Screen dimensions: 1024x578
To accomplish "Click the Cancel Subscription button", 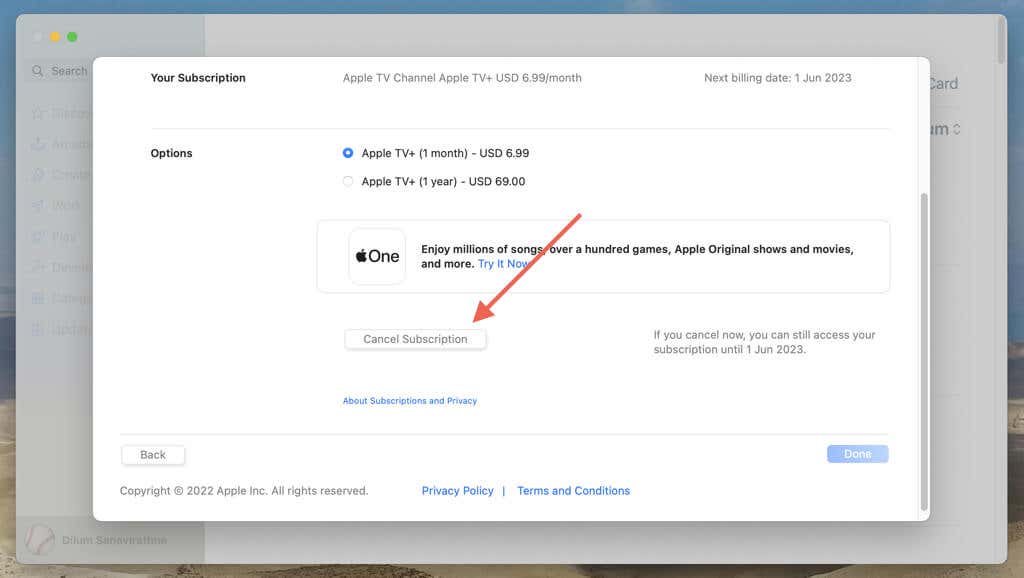I will tap(415, 339).
